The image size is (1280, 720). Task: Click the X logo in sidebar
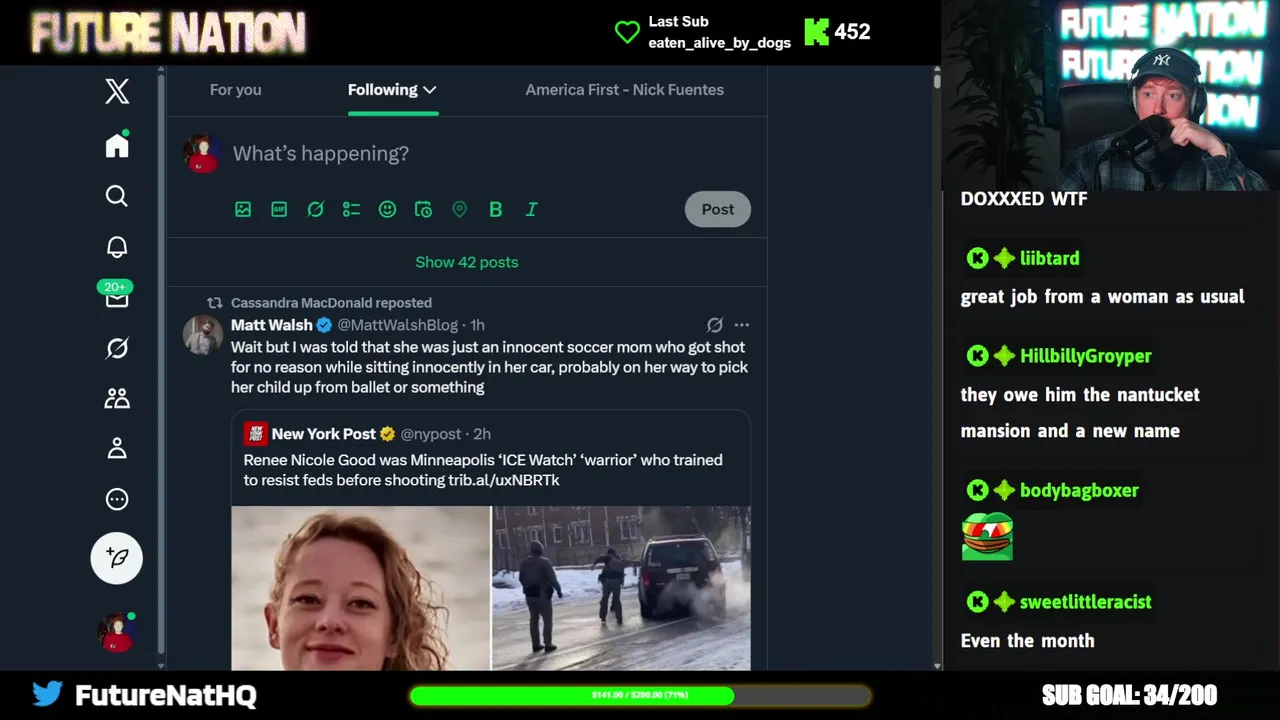117,92
